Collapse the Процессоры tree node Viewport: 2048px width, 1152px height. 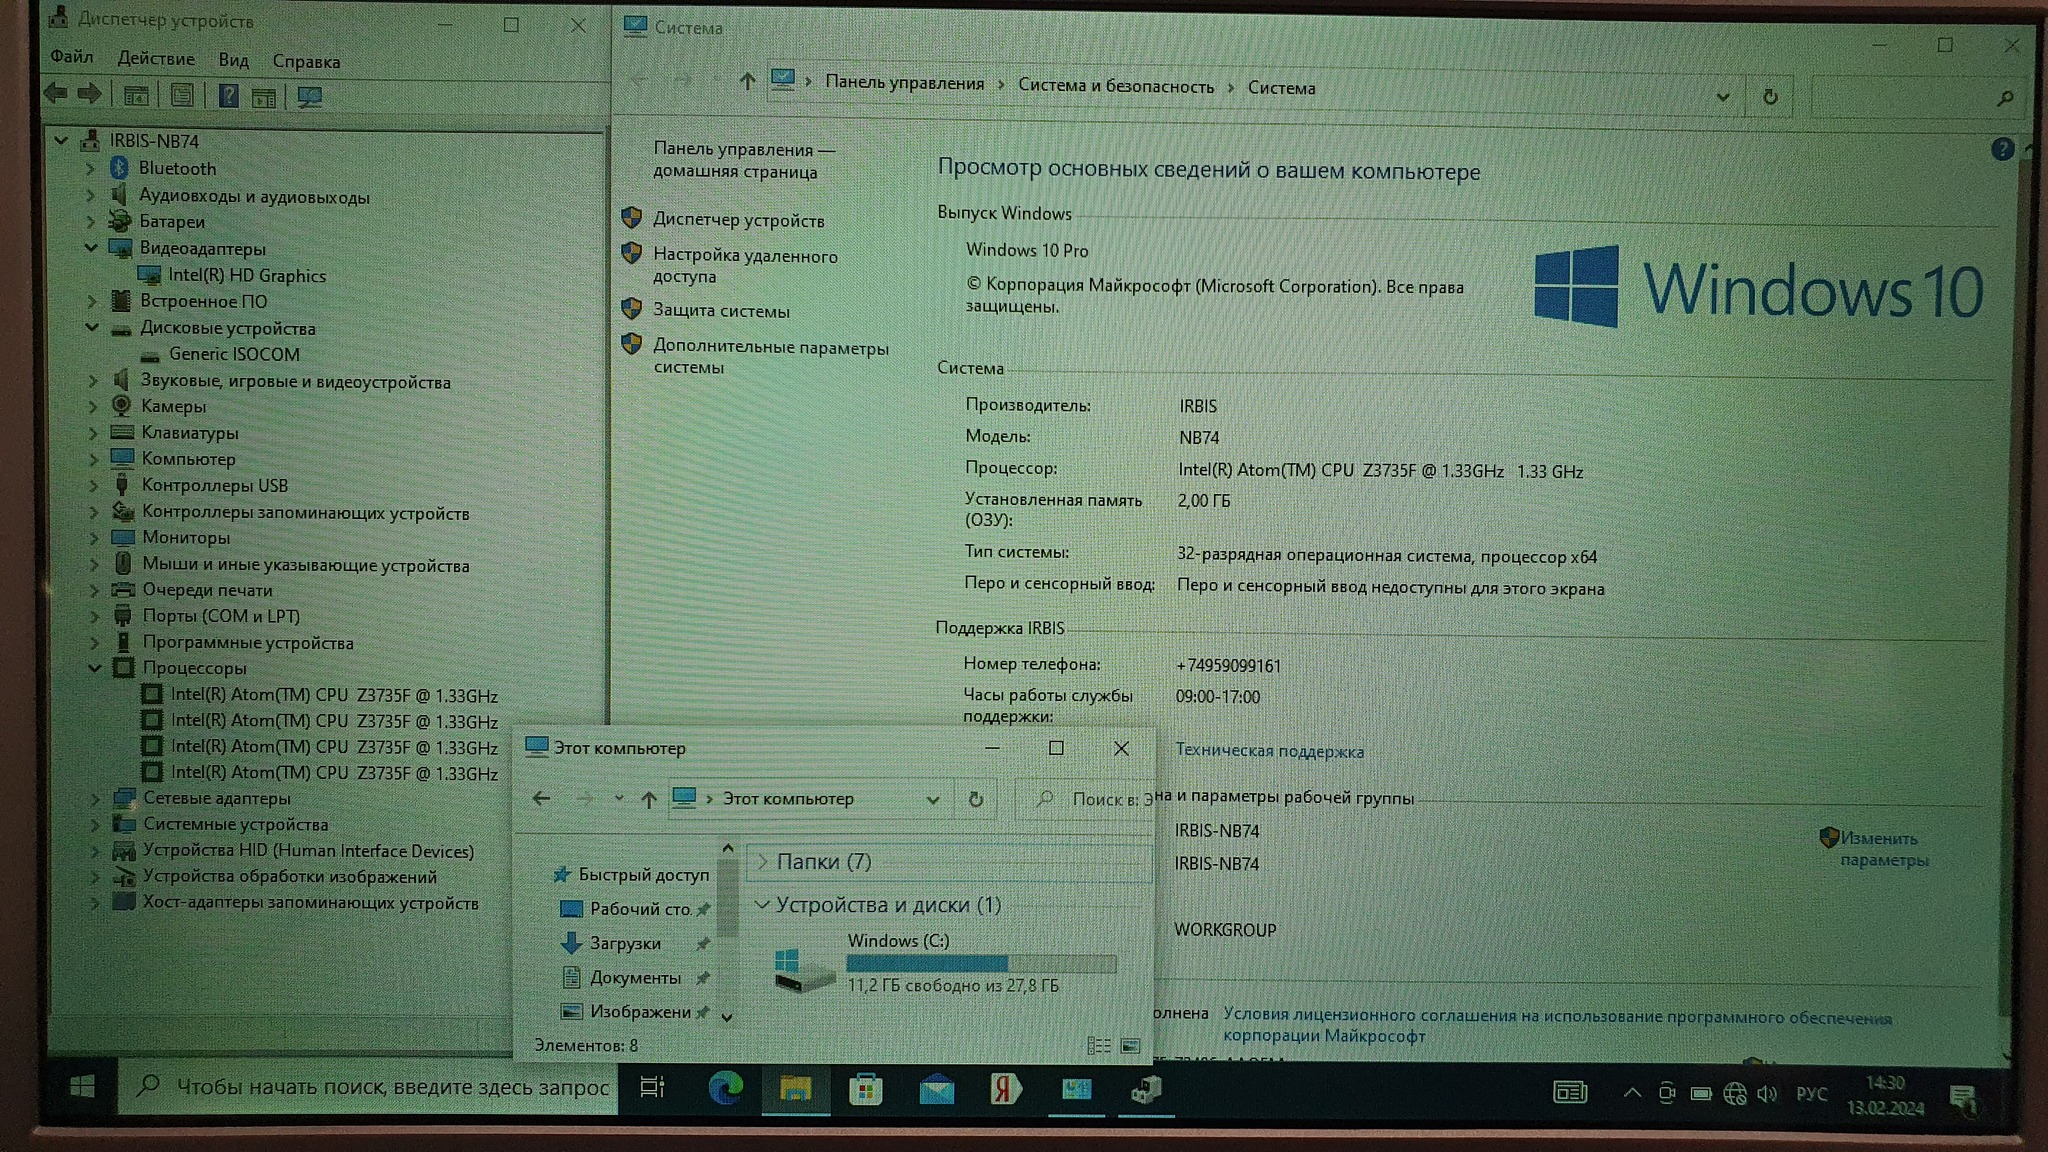(x=95, y=668)
